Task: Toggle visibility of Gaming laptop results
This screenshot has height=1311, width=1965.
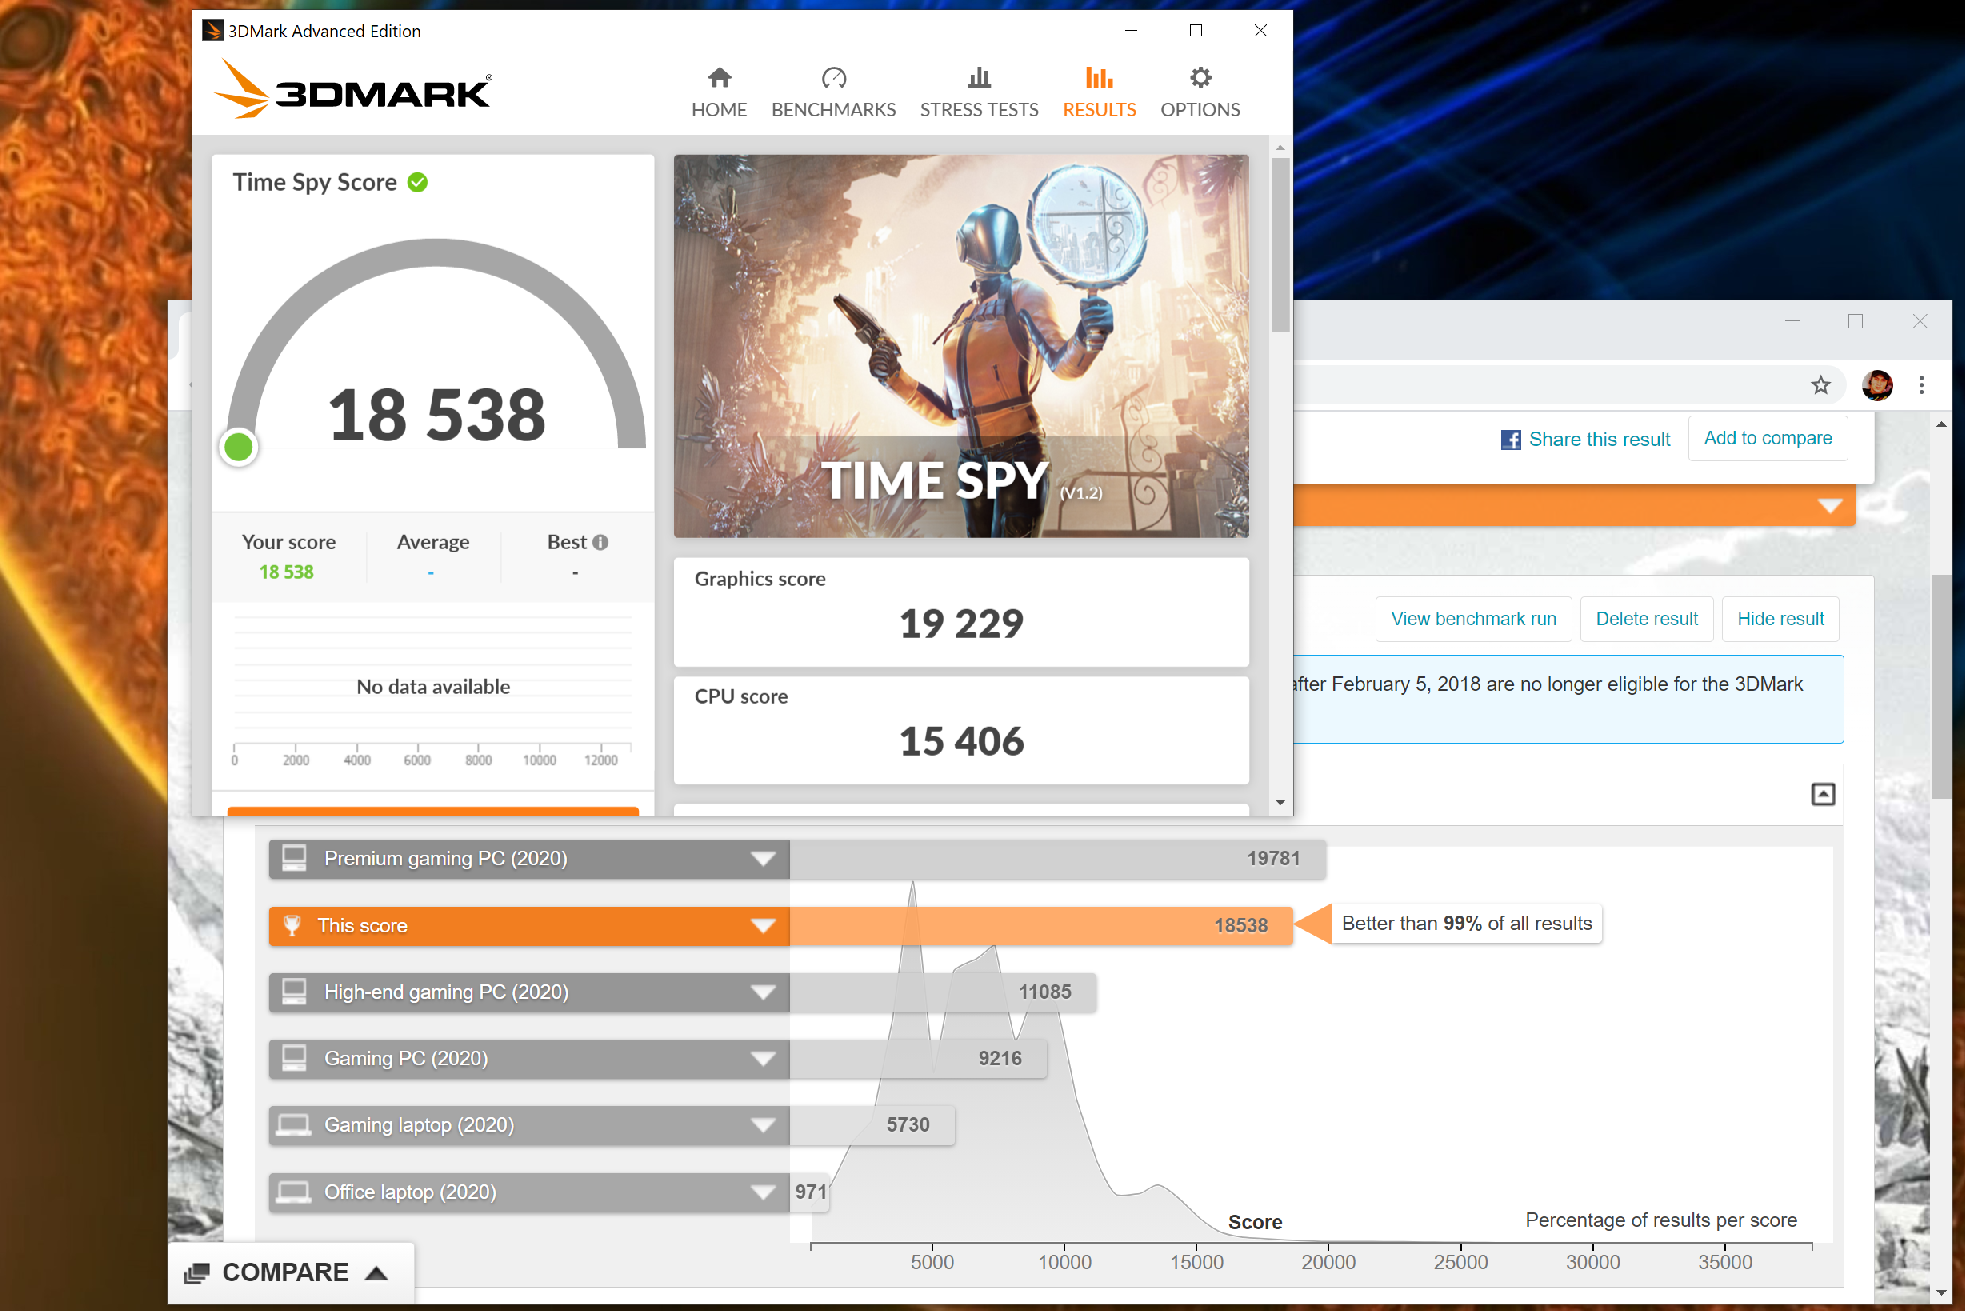Action: click(x=765, y=1124)
